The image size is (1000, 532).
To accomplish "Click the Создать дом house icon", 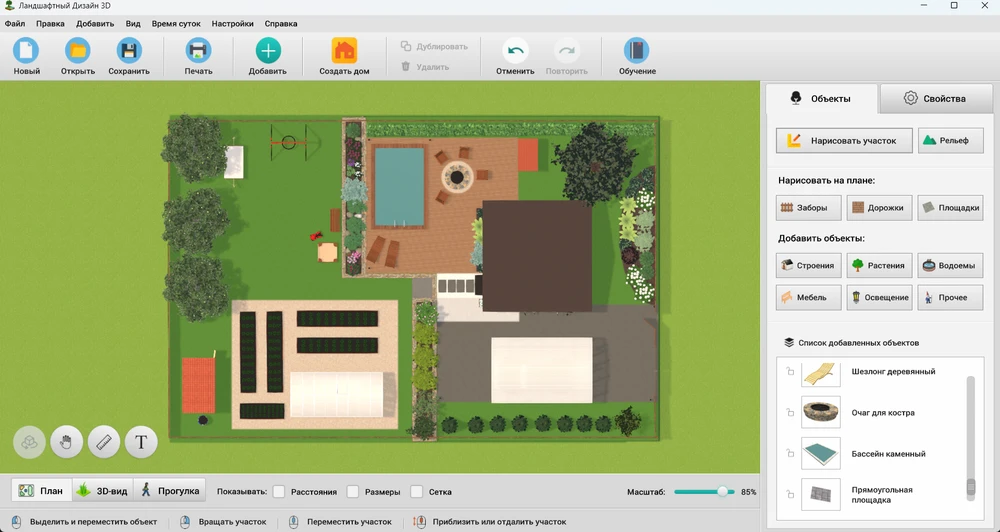I will [x=344, y=51].
